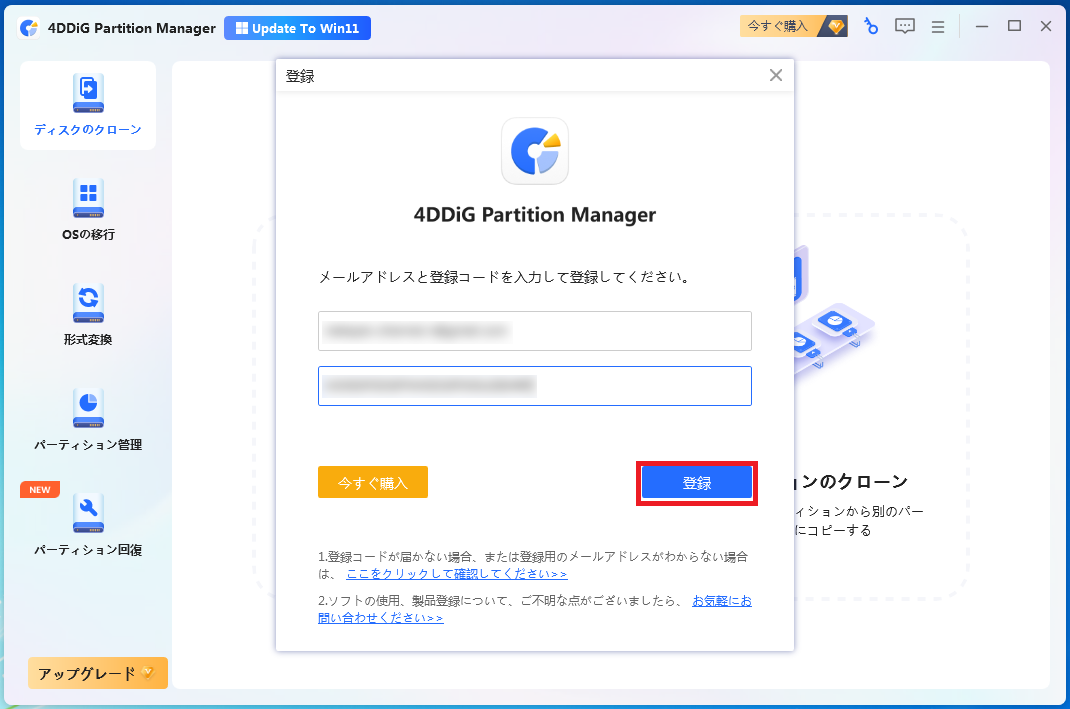Open the ここをクリックして確認してください link

[457, 574]
